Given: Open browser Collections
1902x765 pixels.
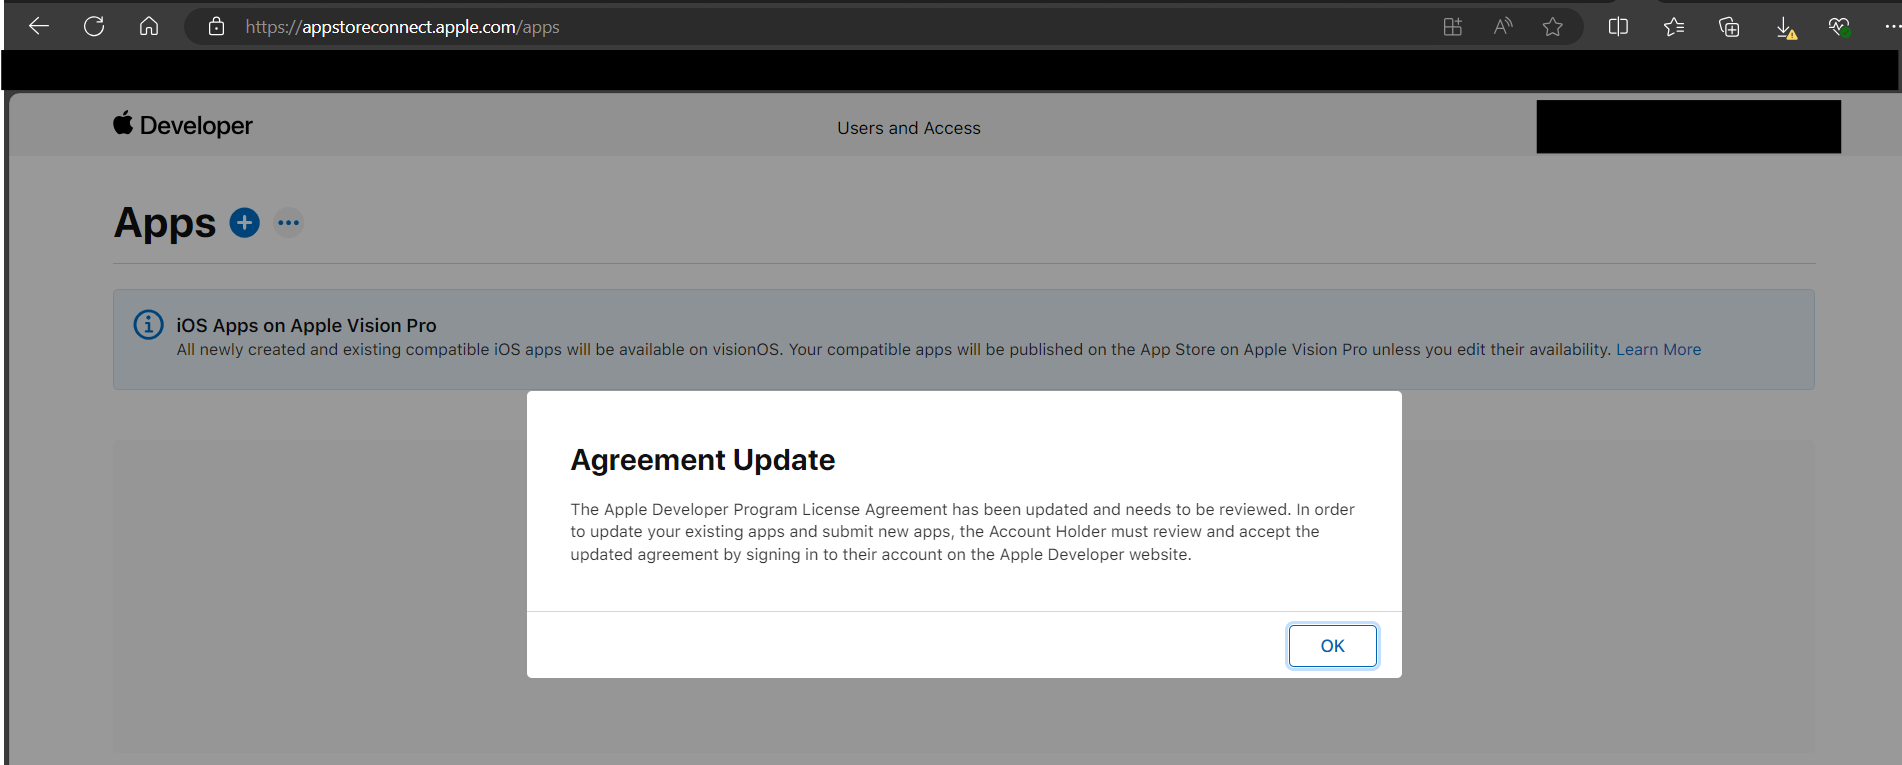Looking at the screenshot, I should point(1729,27).
